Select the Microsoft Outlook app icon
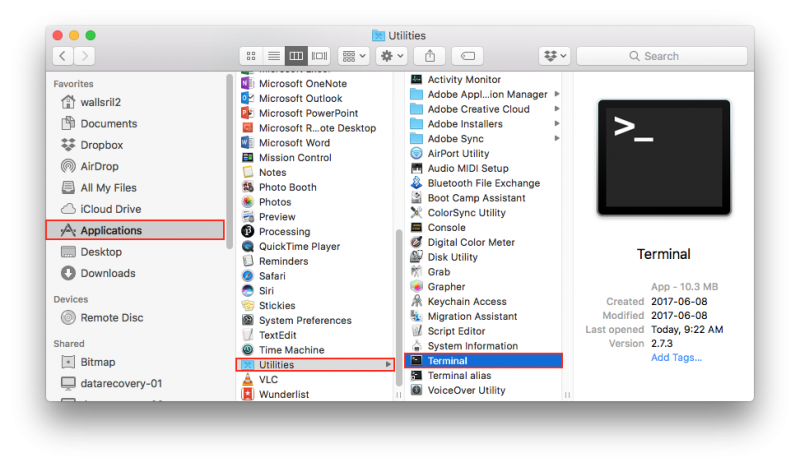800x467 pixels. coord(247,98)
